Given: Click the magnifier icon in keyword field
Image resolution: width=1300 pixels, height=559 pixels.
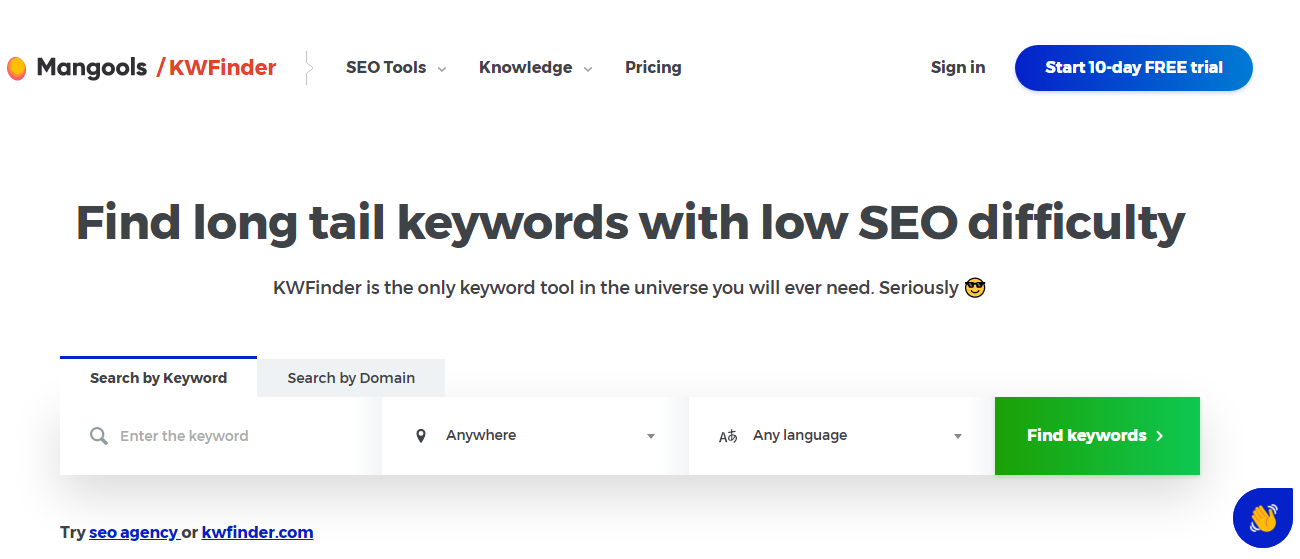Looking at the screenshot, I should [x=98, y=436].
